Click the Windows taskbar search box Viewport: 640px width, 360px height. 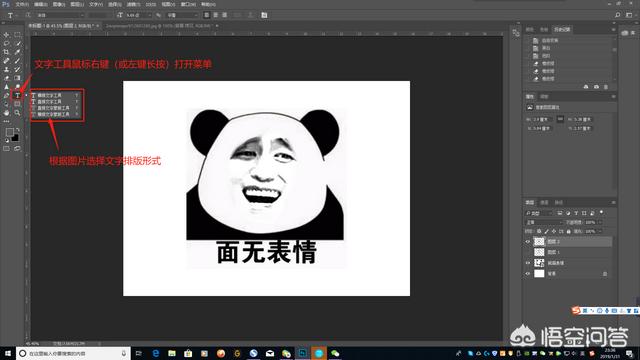(73, 353)
